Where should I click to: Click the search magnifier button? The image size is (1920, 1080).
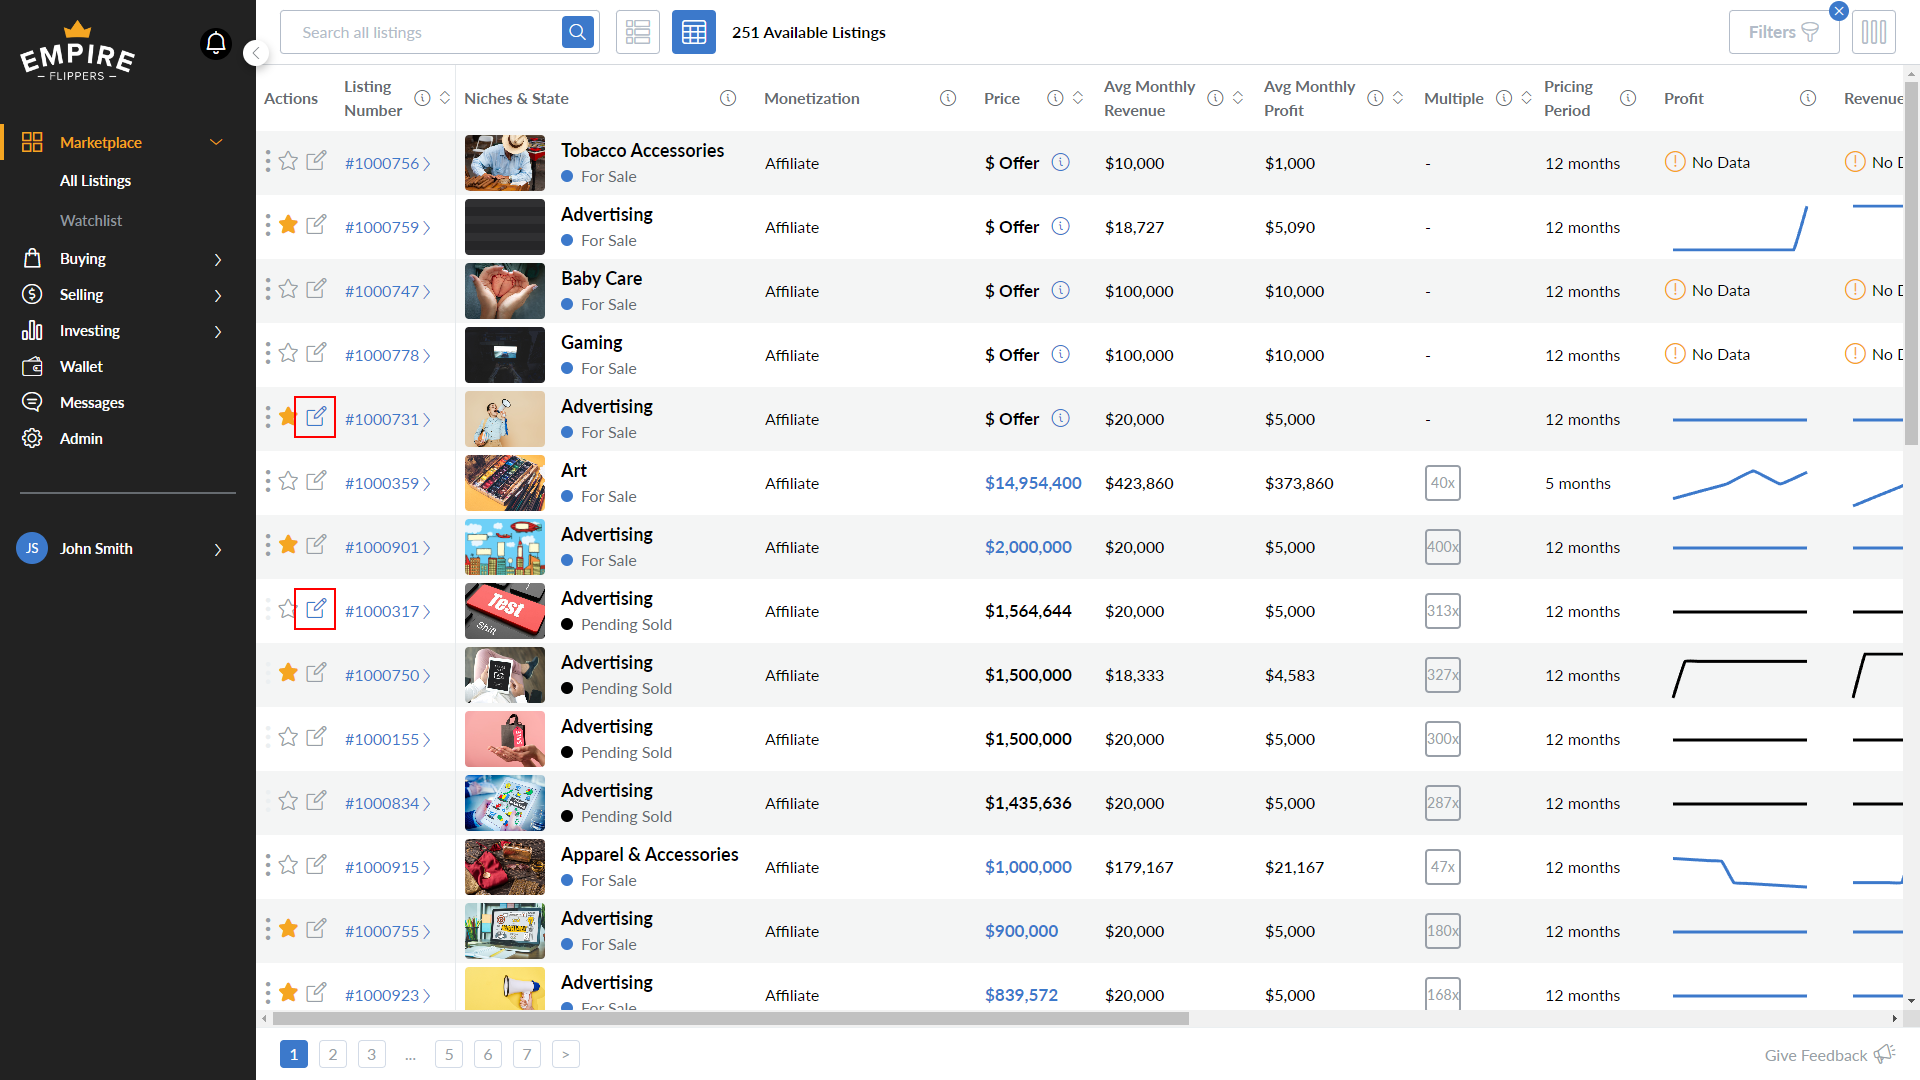pyautogui.click(x=578, y=32)
